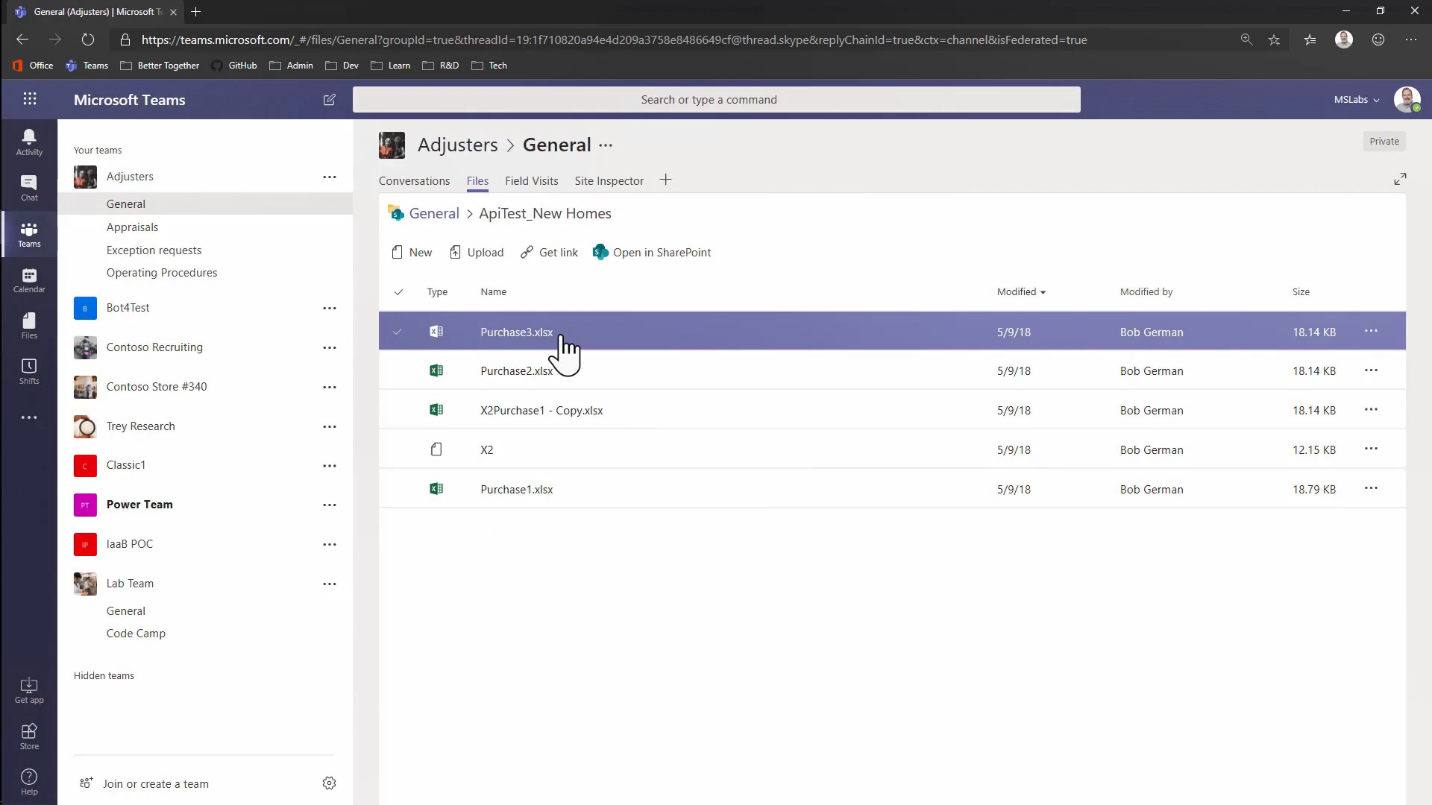1432x805 pixels.
Task: Toggle the Purchase3.xlsx row checkmark
Action: click(x=398, y=331)
